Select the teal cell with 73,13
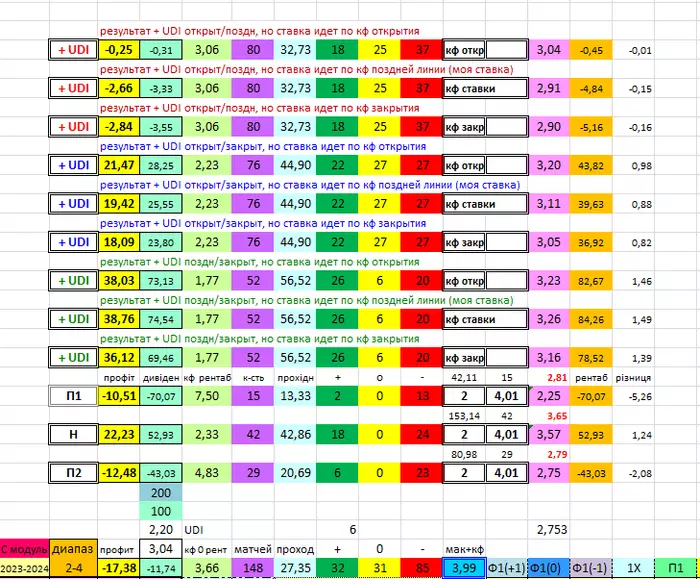Screen dimensions: 700x579 pos(161,280)
